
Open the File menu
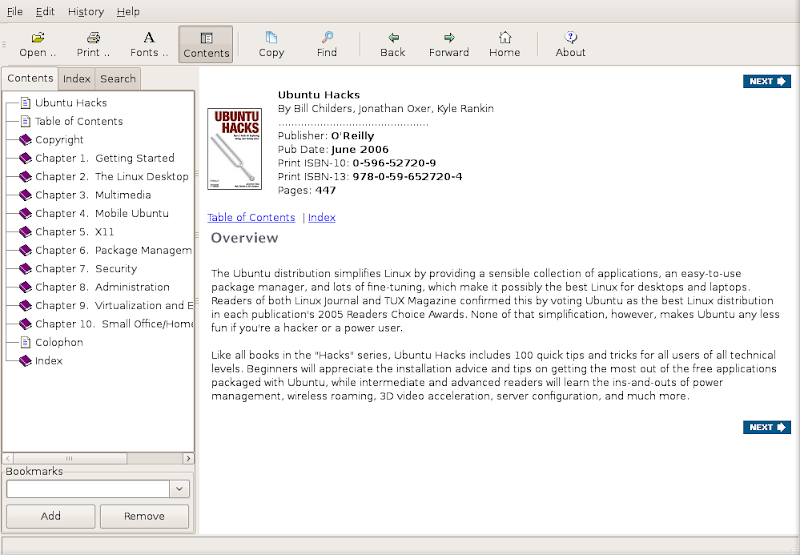[15, 11]
